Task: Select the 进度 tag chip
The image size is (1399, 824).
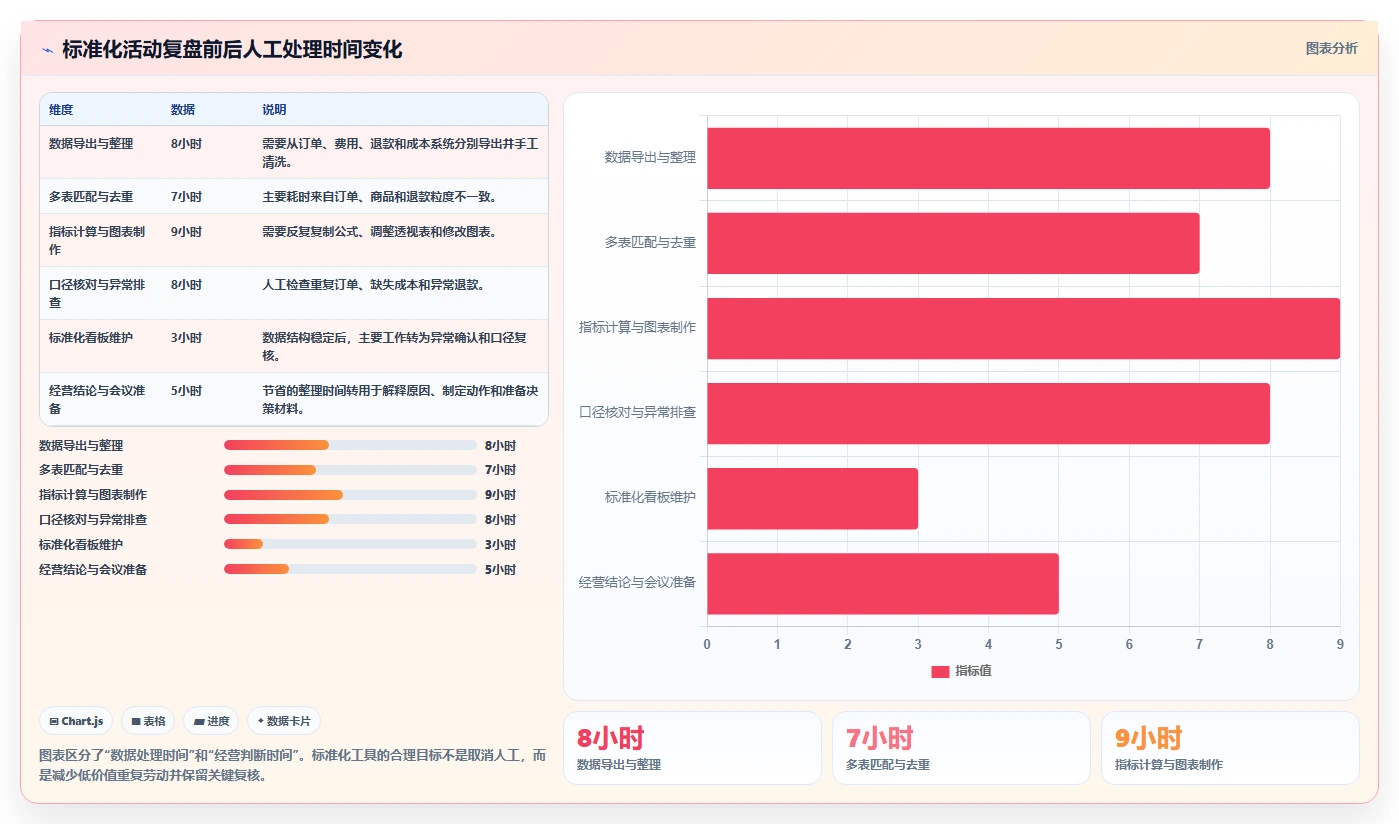Action: click(211, 721)
